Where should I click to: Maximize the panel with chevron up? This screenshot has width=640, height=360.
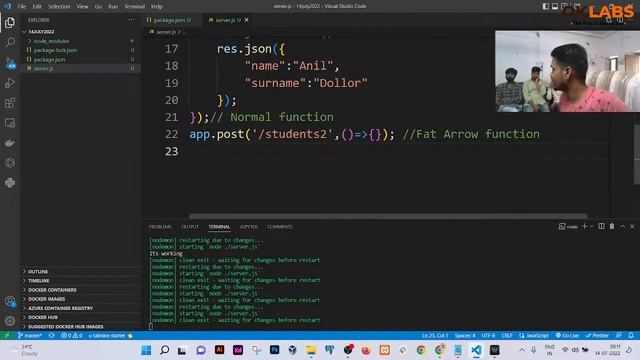tap(622, 226)
